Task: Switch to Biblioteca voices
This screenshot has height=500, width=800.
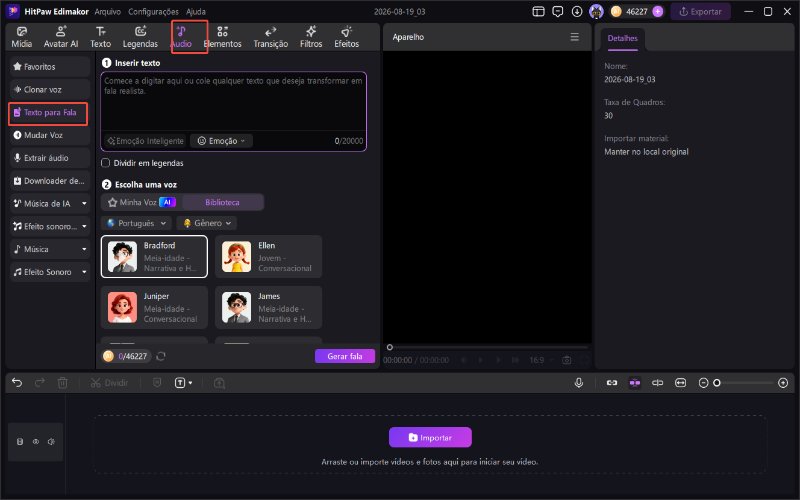Action: coord(222,203)
